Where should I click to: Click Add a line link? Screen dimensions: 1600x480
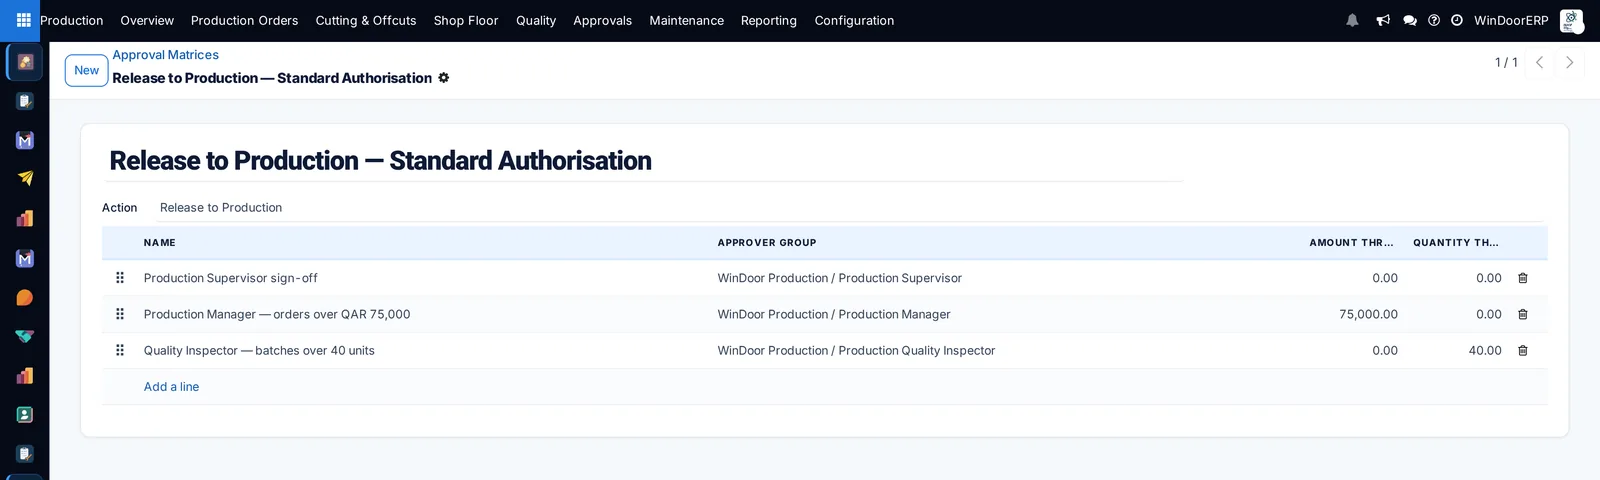[171, 387]
